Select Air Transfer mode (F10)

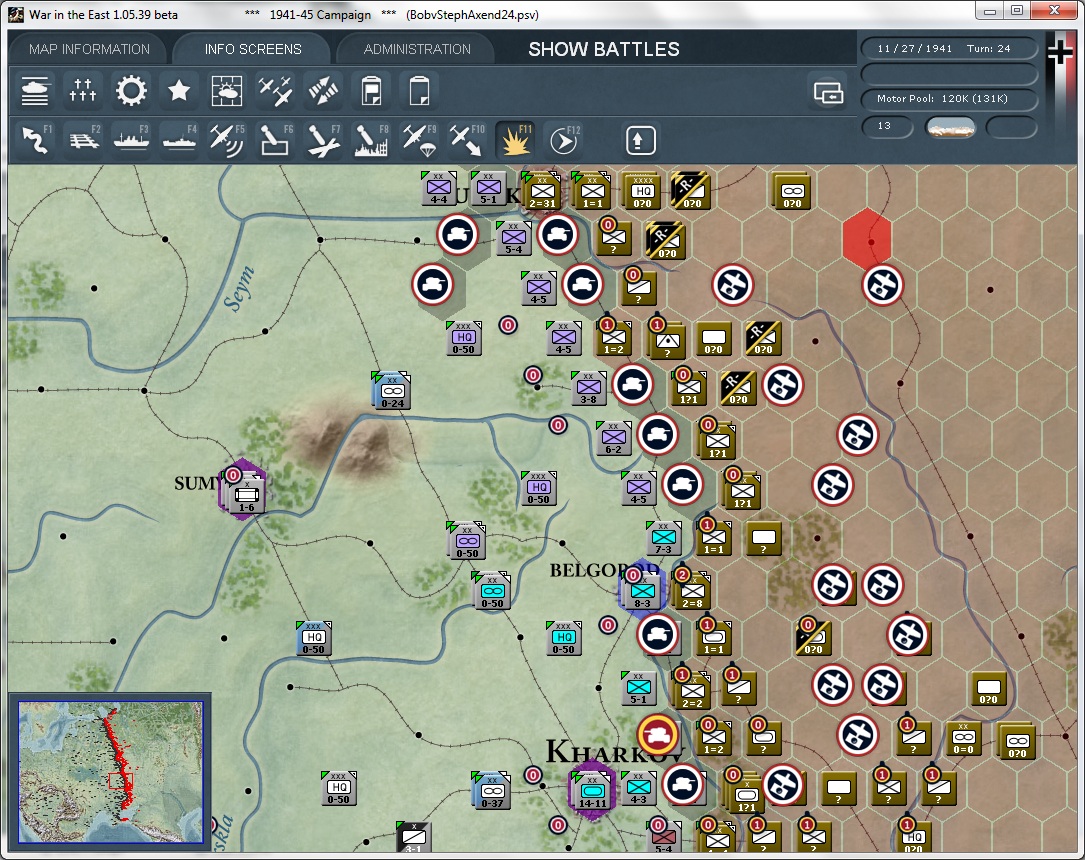tap(467, 140)
